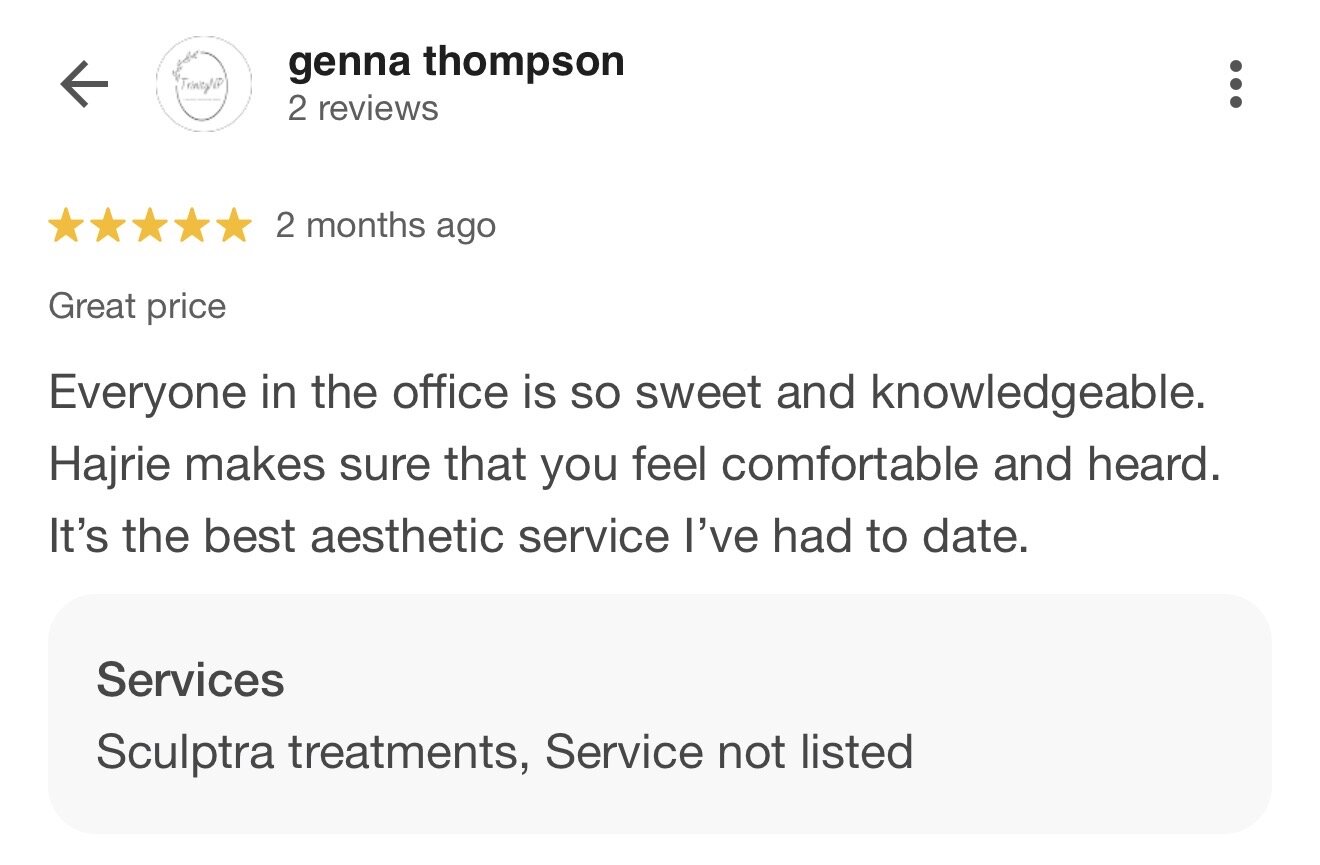Viewport: 1320px width, 865px height.
Task: Click the word "knowledgeable" in the review
Action: (x=1037, y=393)
